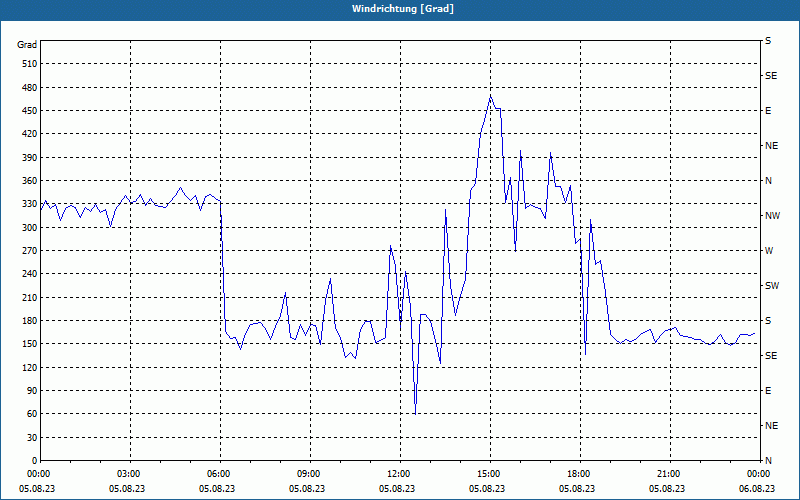Click the NW compass label on right axis

pyautogui.click(x=772, y=216)
